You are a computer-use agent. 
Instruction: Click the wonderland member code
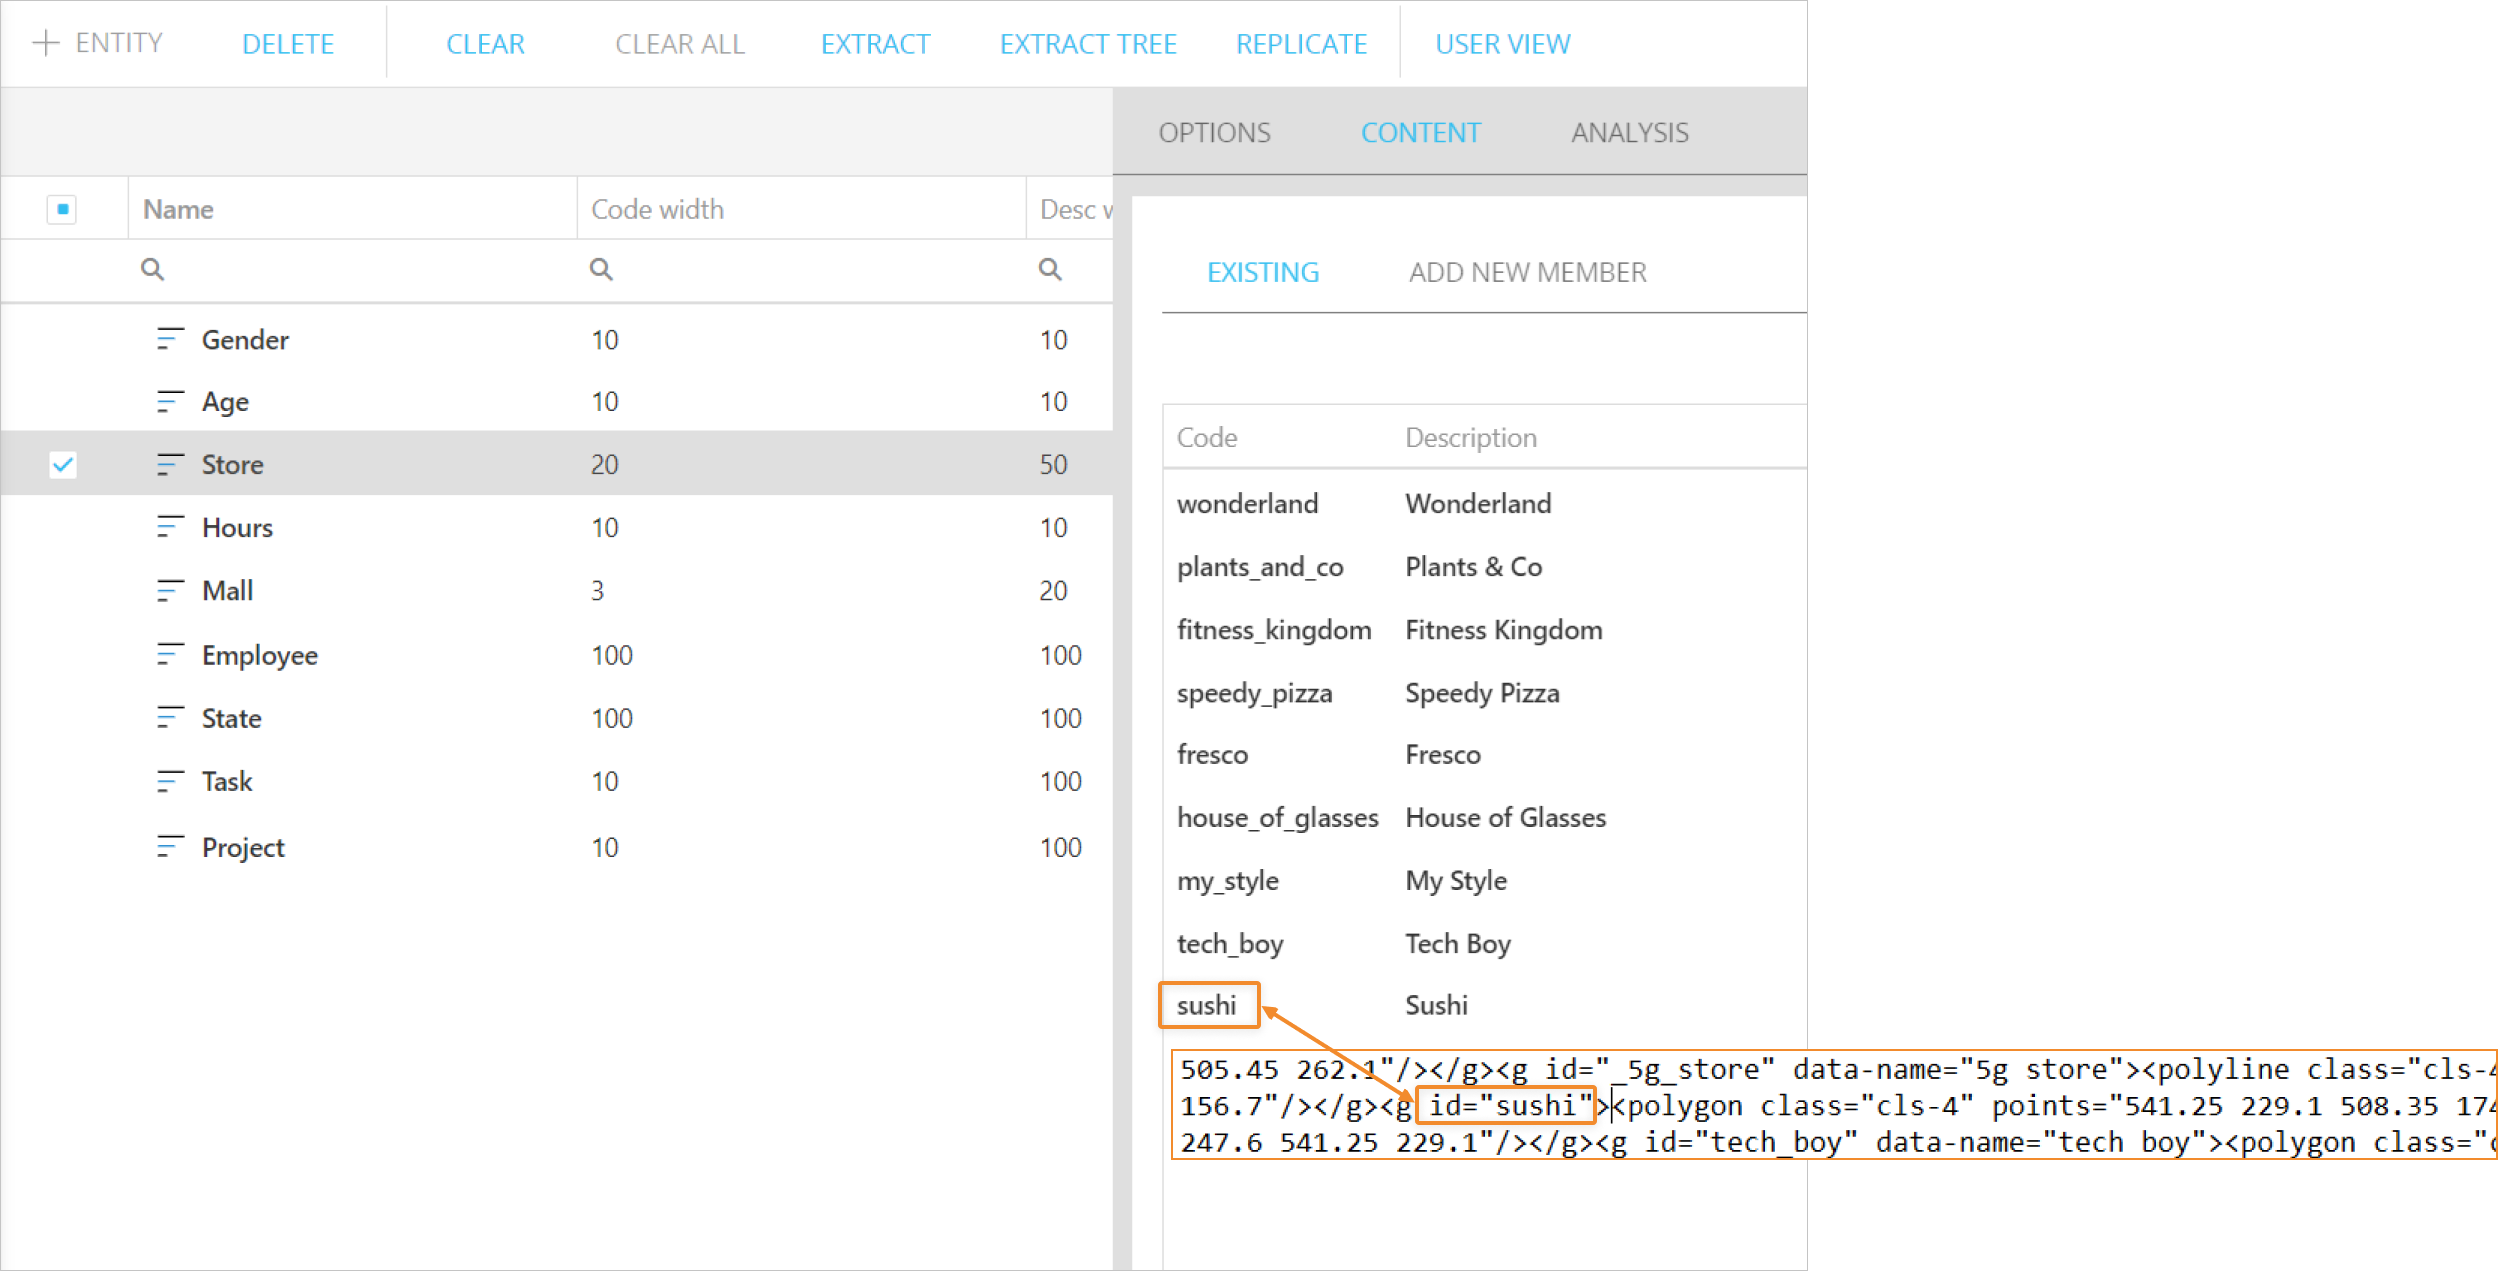click(x=1247, y=503)
